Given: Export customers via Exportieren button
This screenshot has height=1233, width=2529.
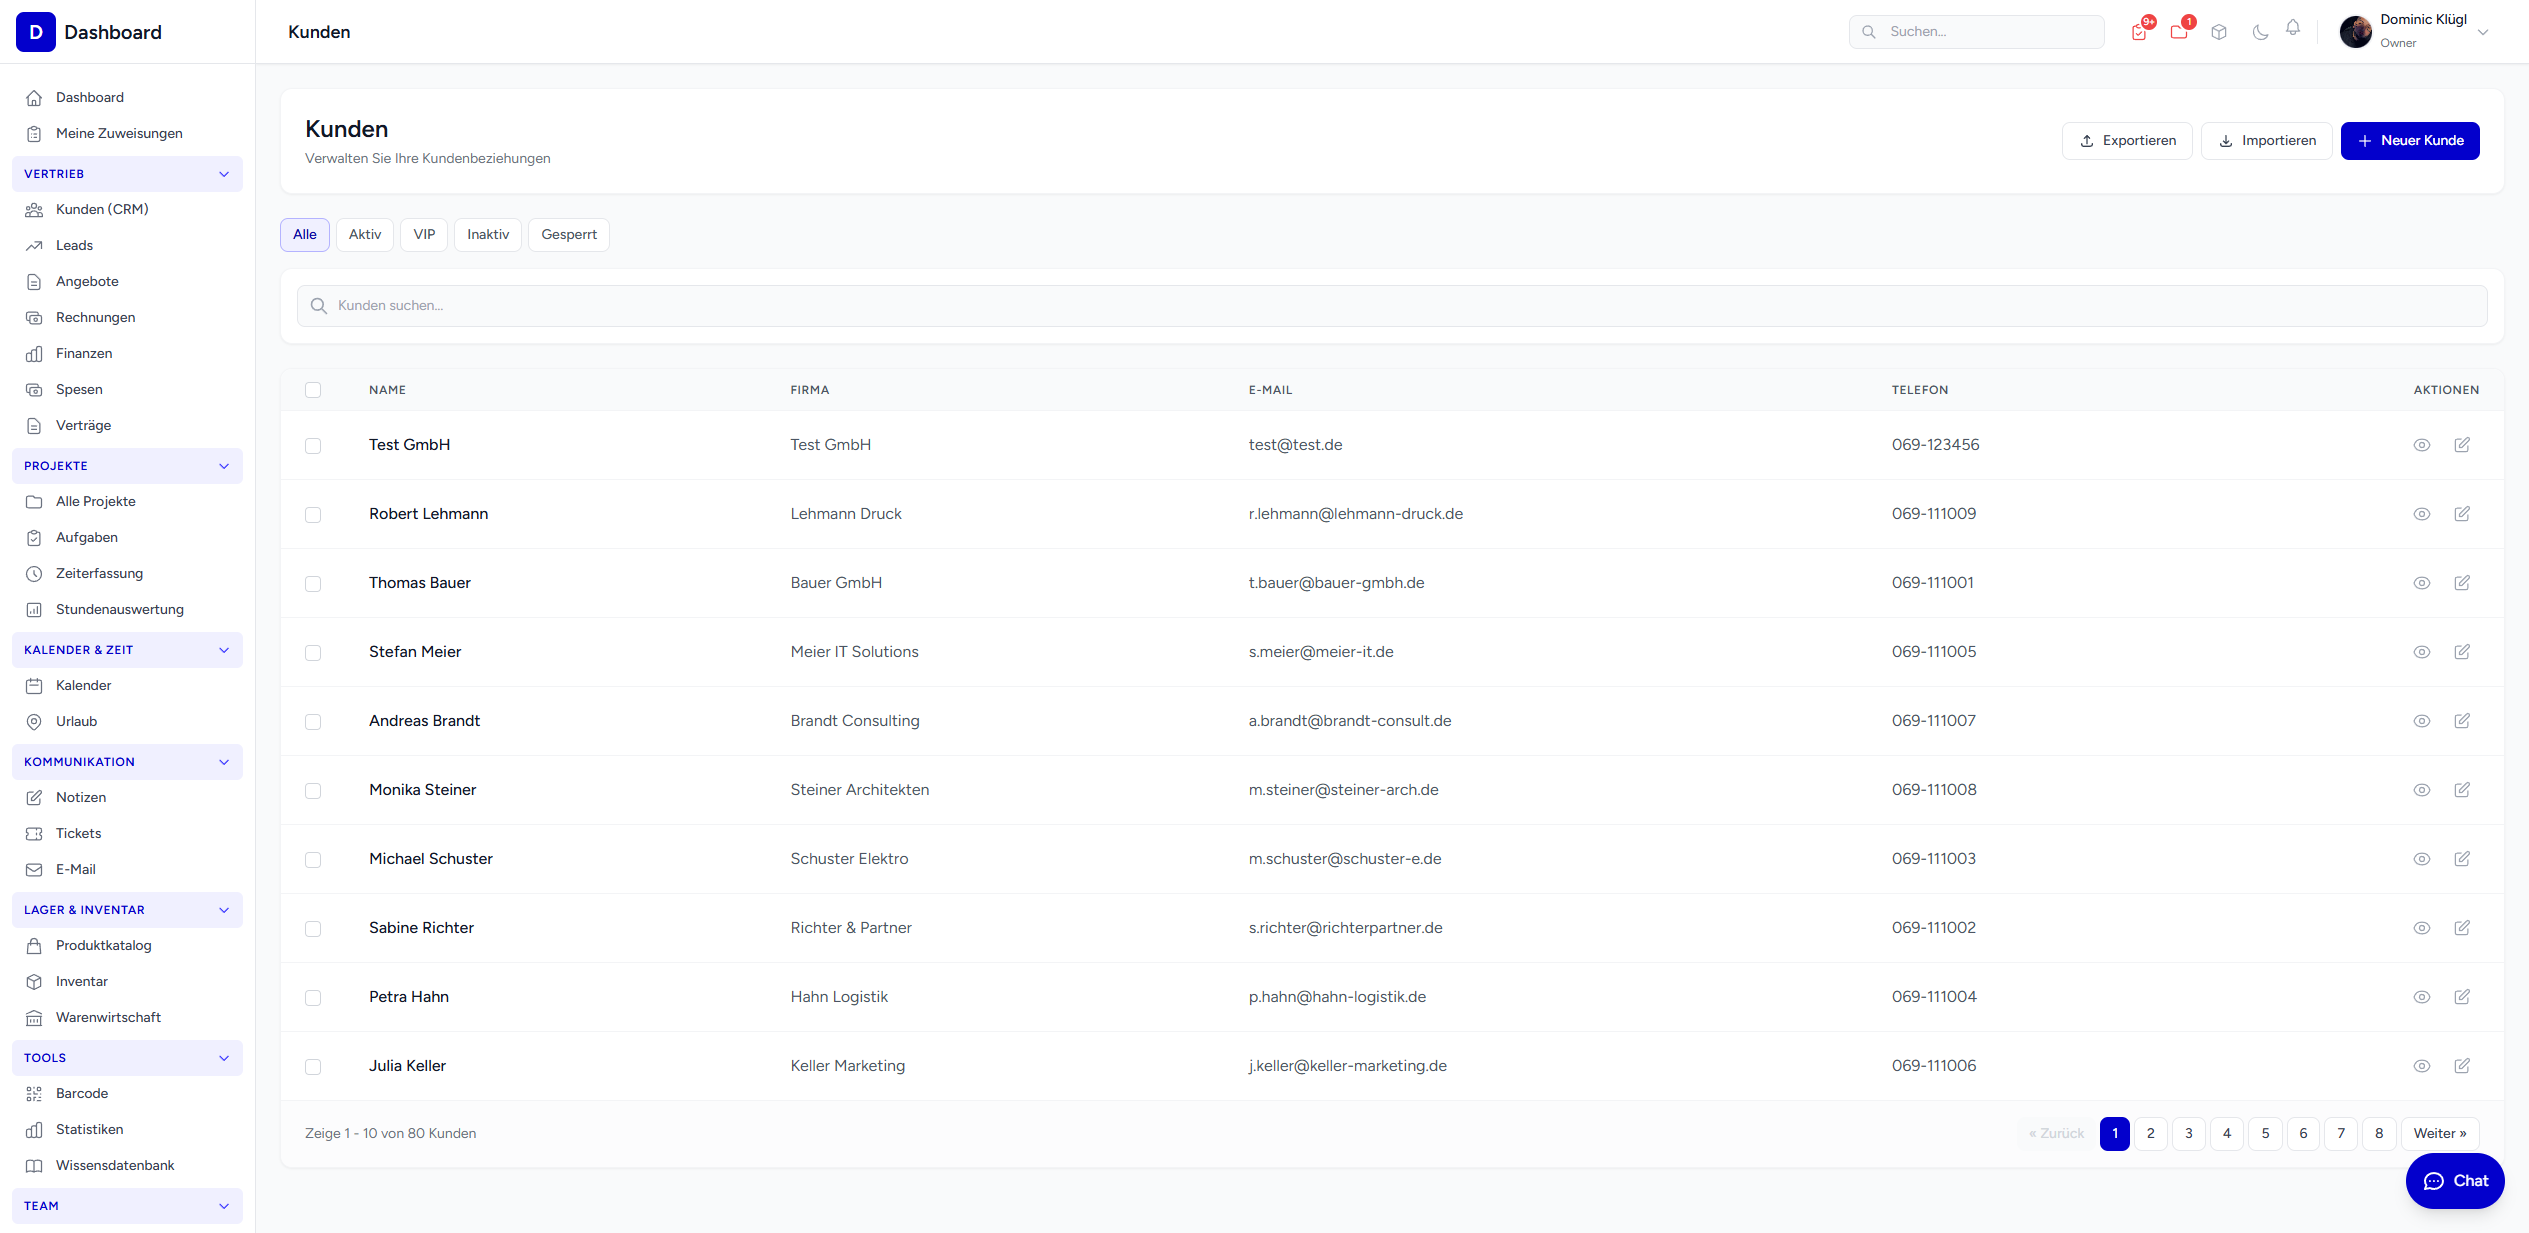Looking at the screenshot, I should [x=2127, y=140].
